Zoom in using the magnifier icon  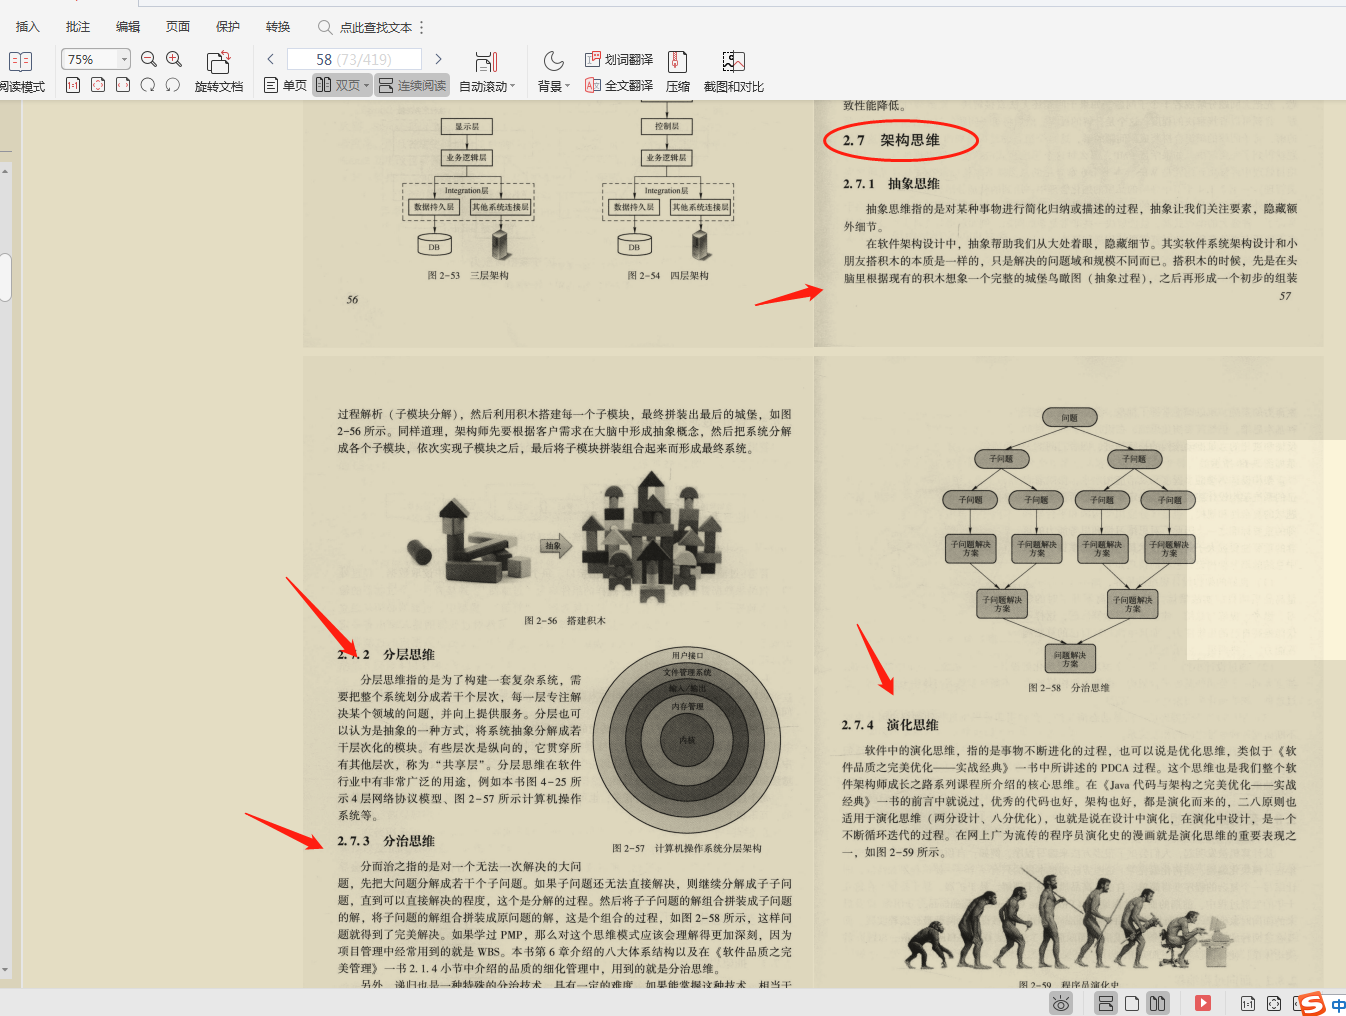tap(173, 59)
